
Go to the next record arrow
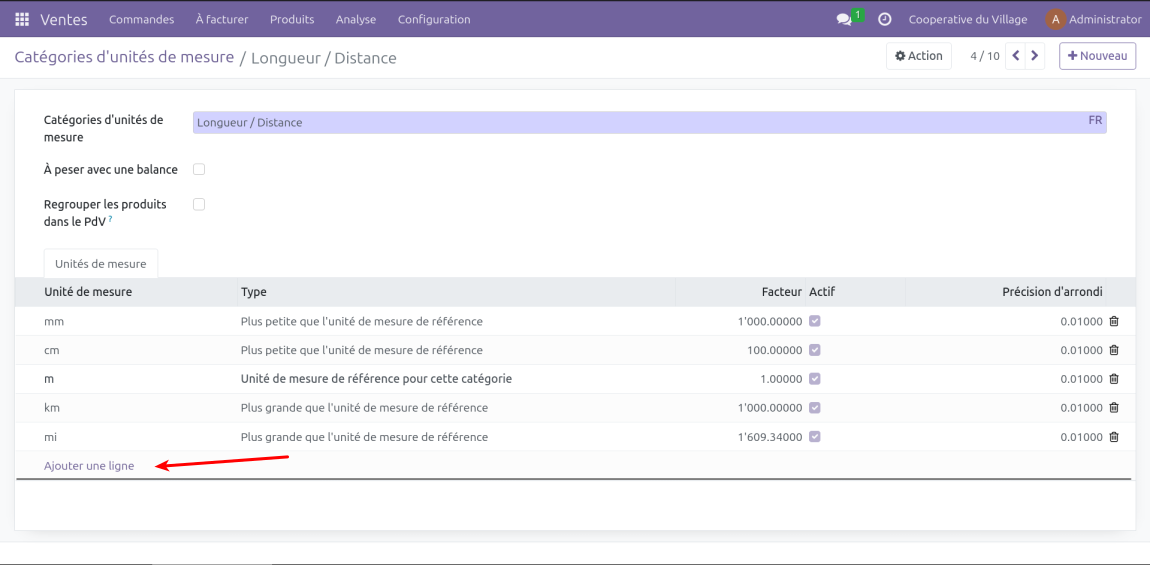click(x=1035, y=56)
